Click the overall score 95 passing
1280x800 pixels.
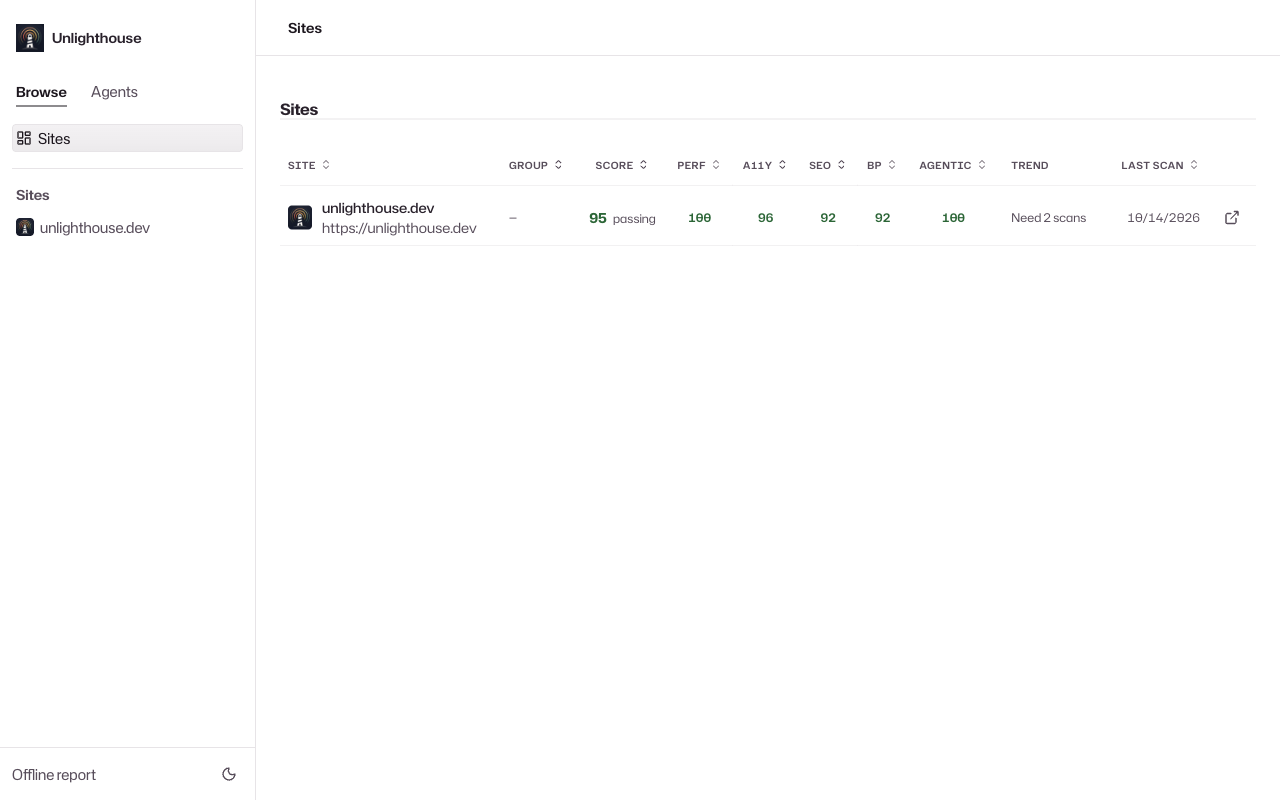pos(622,218)
